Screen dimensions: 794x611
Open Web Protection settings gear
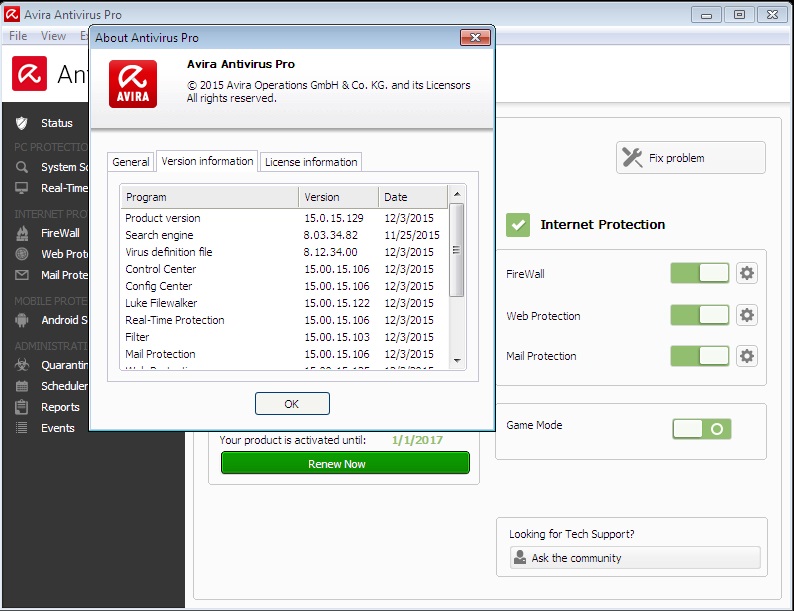click(x=746, y=315)
